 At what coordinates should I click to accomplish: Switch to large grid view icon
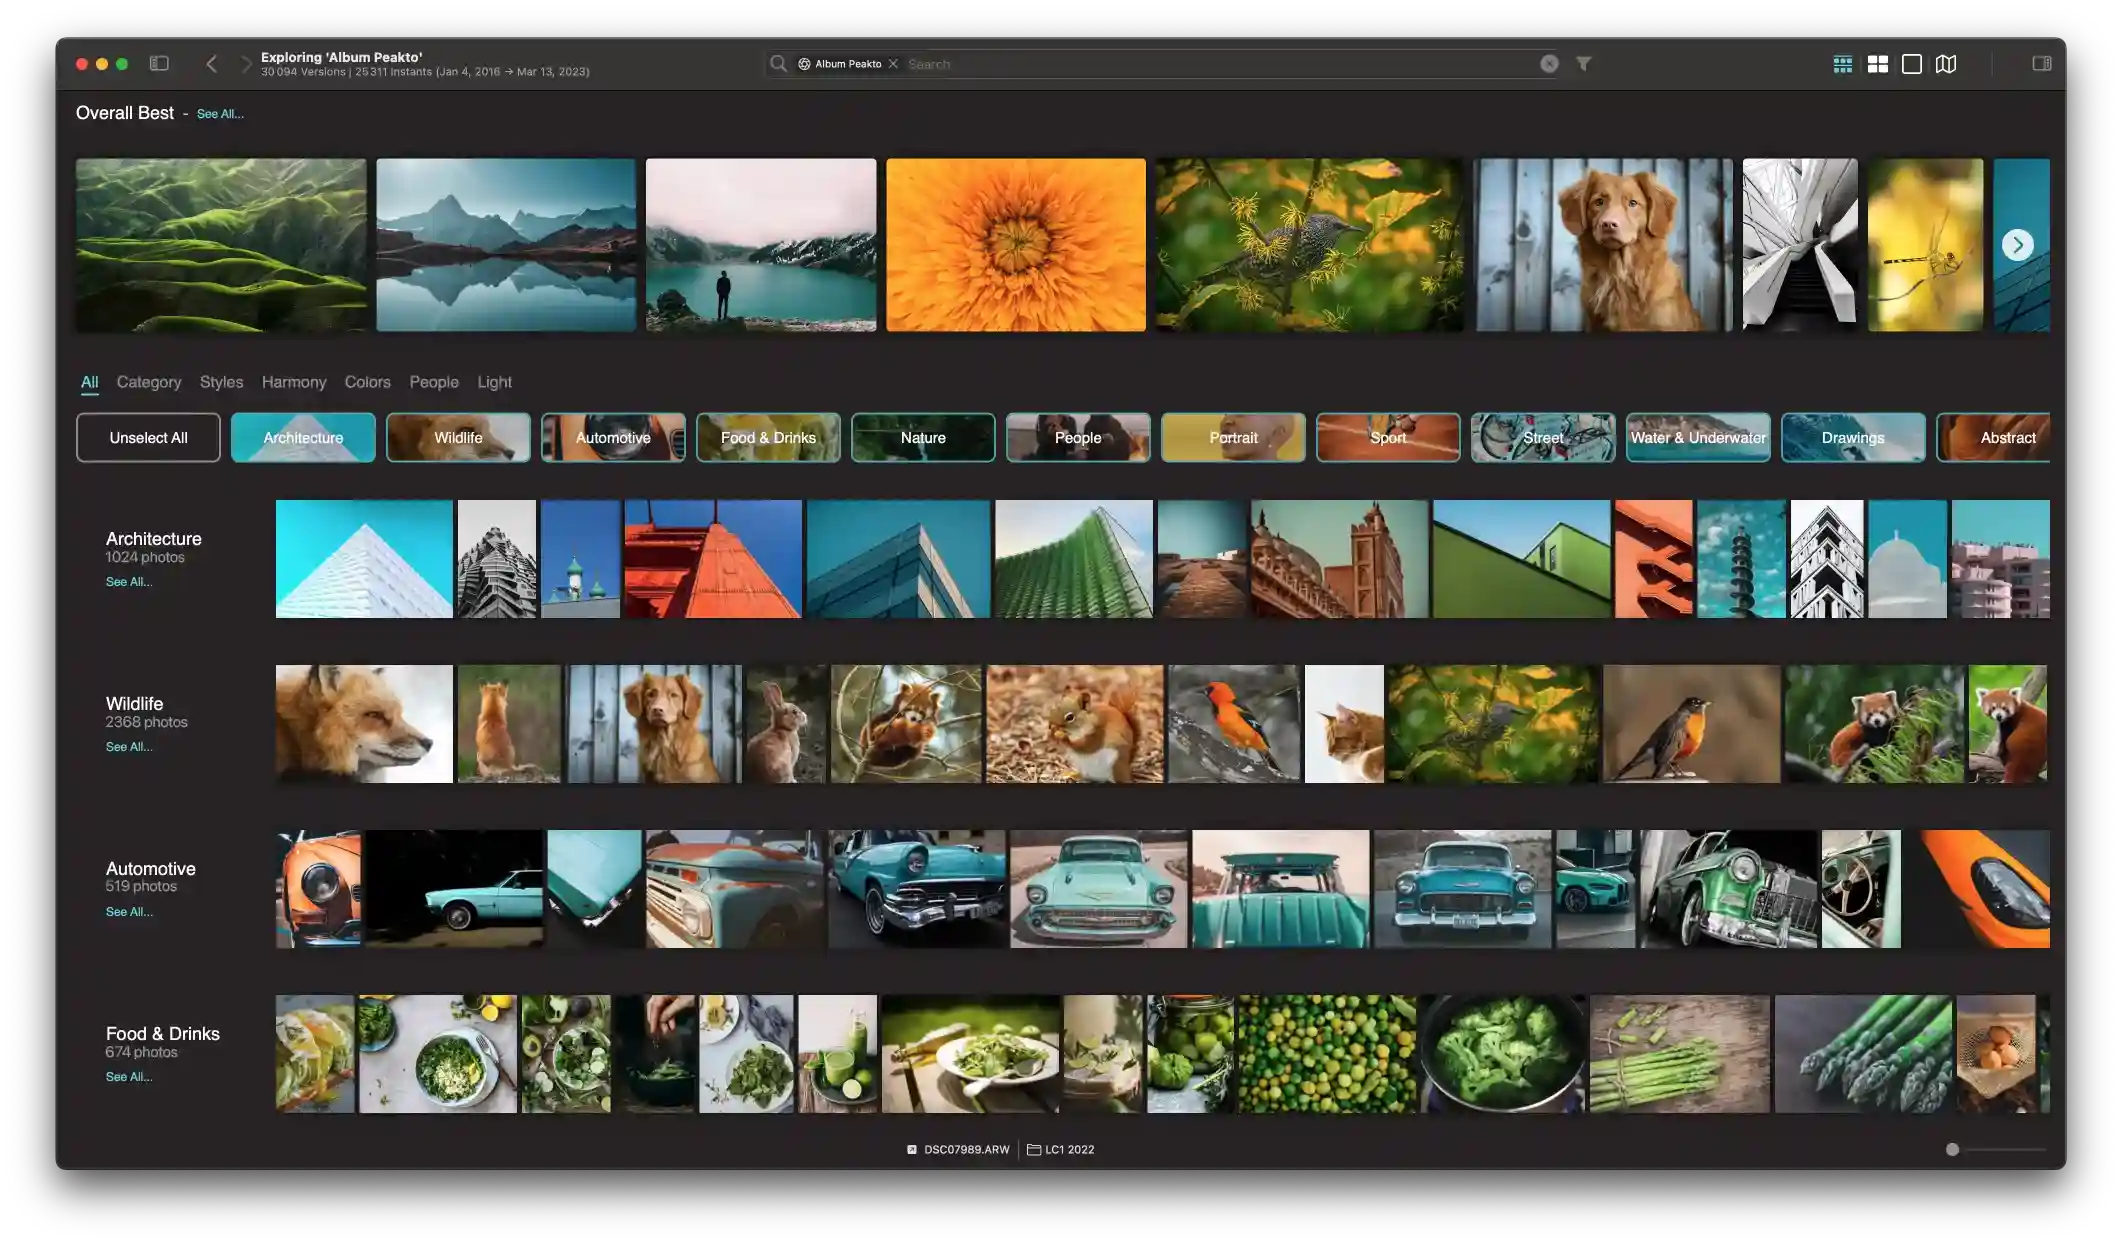pyautogui.click(x=1878, y=64)
